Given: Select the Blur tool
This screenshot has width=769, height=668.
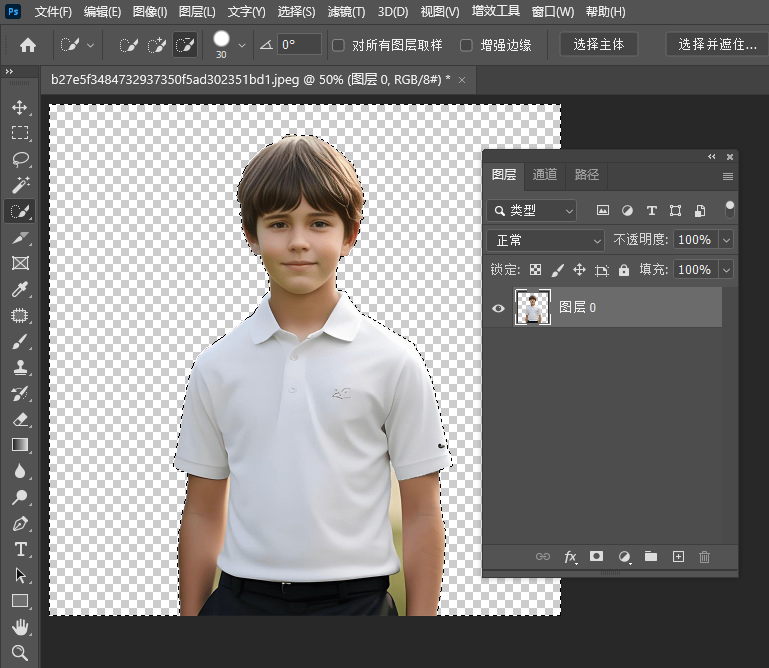Looking at the screenshot, I should 20,471.
